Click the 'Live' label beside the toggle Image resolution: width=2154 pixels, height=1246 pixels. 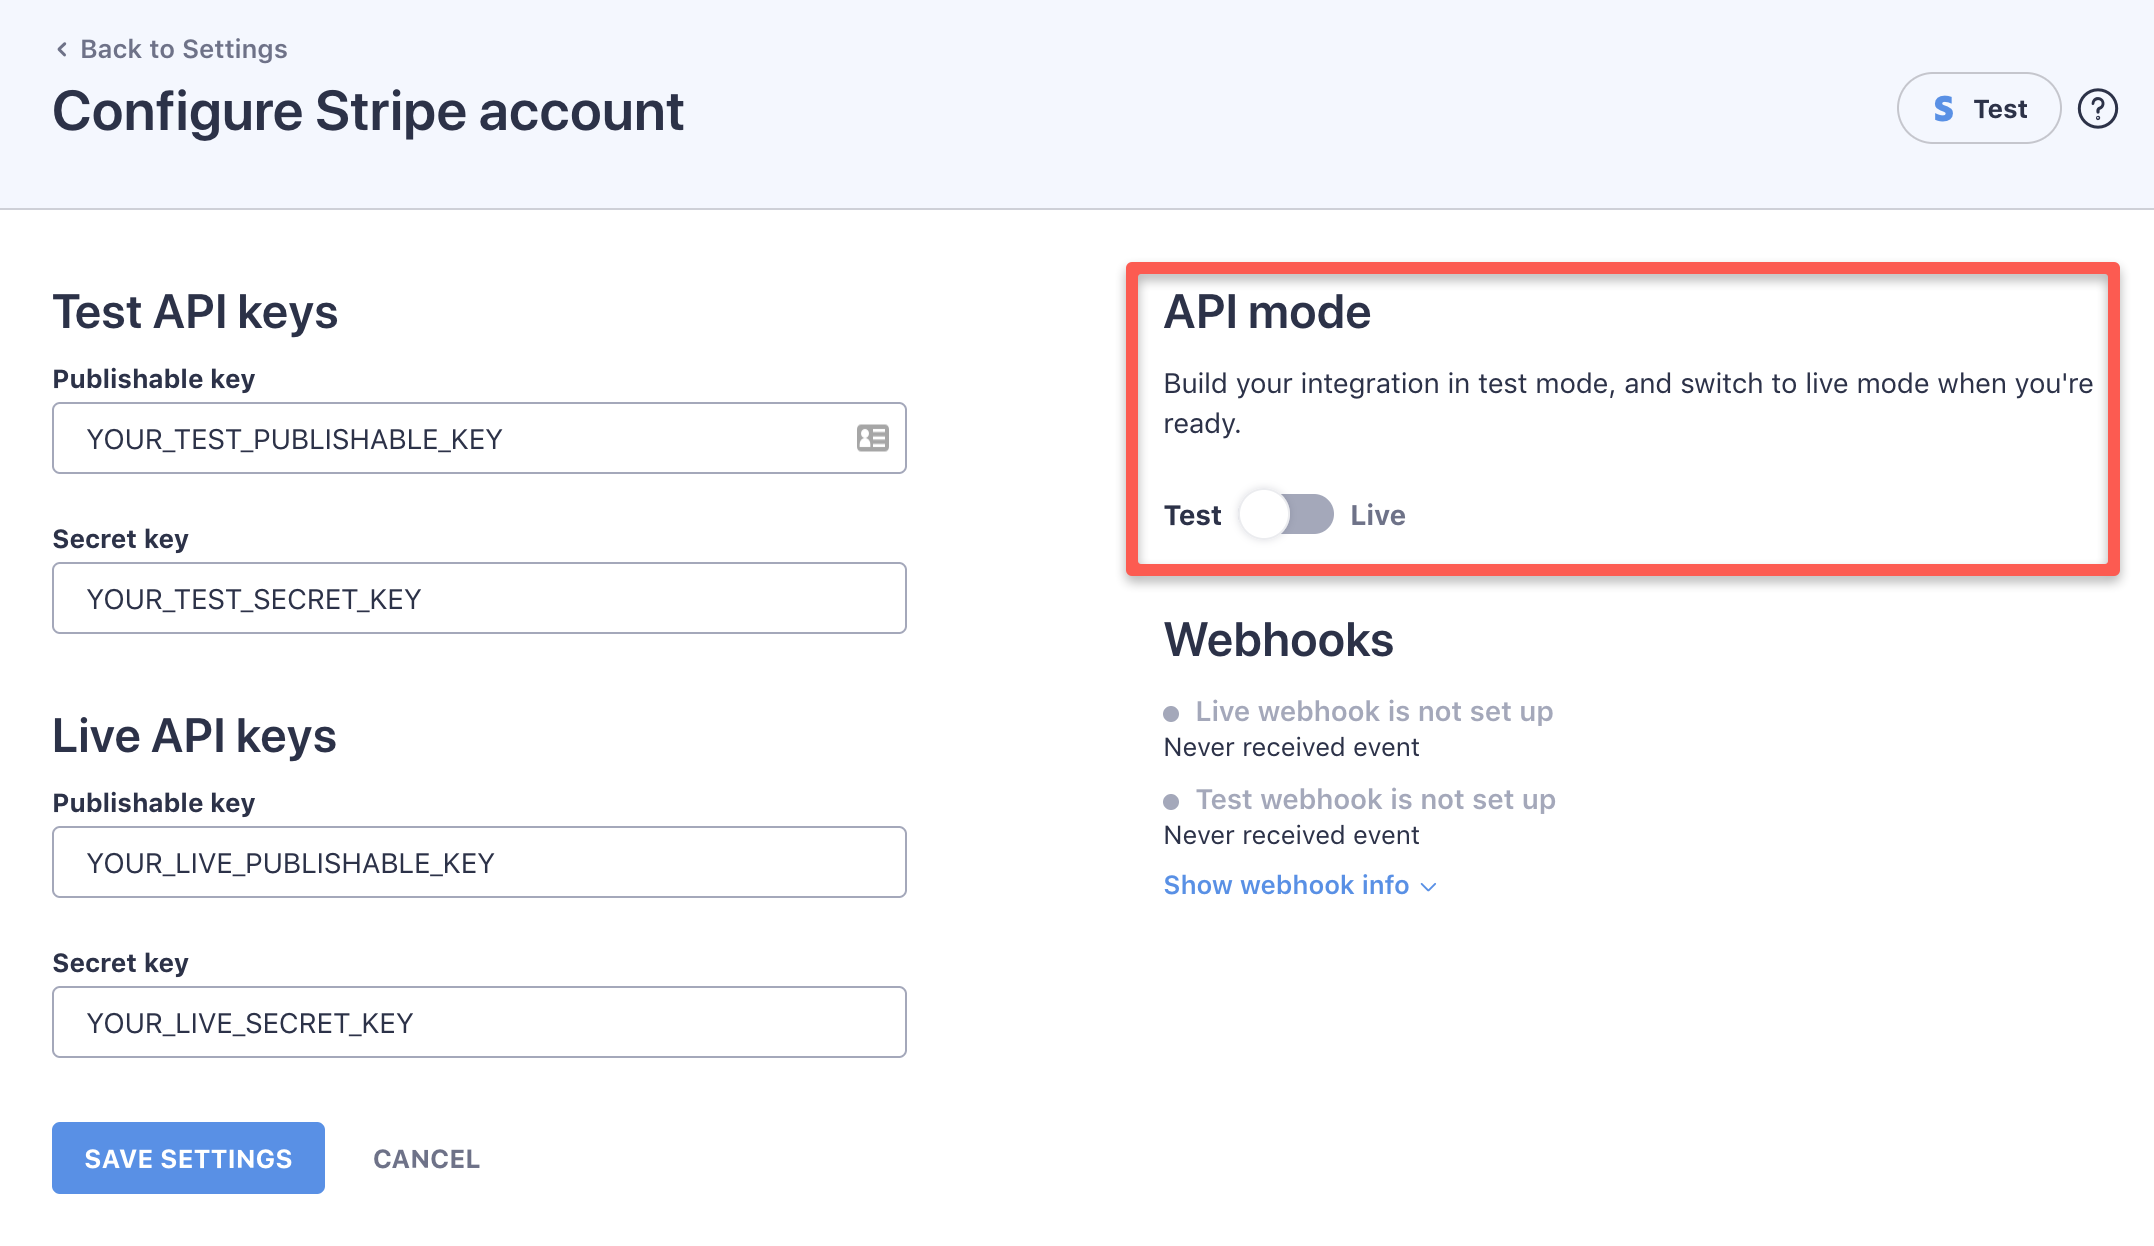[1378, 515]
